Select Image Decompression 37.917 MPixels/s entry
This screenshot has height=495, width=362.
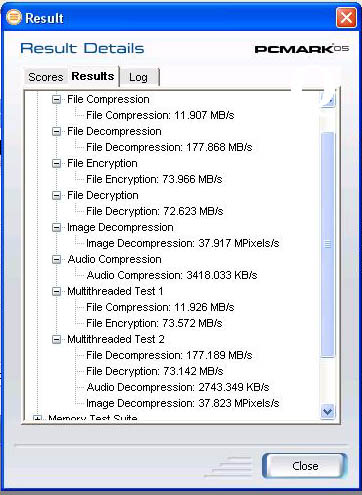[183, 243]
